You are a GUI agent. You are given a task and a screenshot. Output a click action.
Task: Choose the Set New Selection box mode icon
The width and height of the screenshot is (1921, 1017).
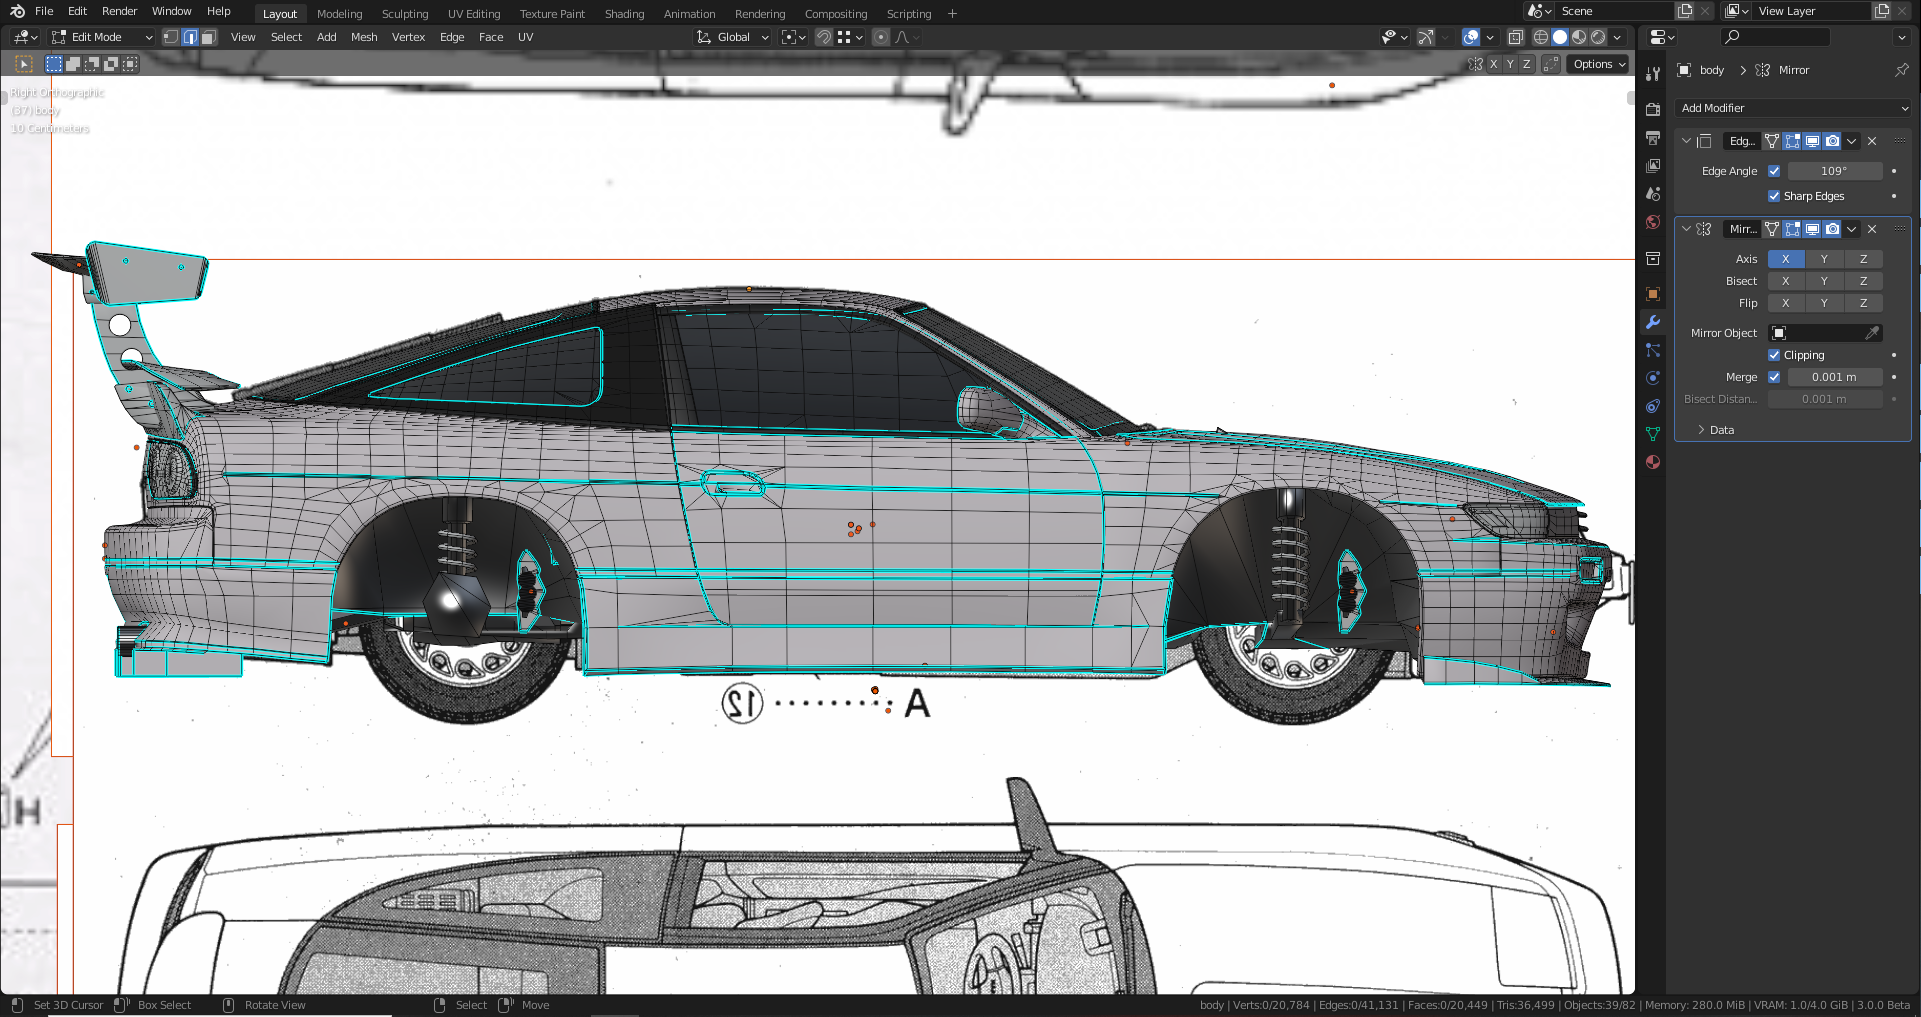(x=54, y=64)
